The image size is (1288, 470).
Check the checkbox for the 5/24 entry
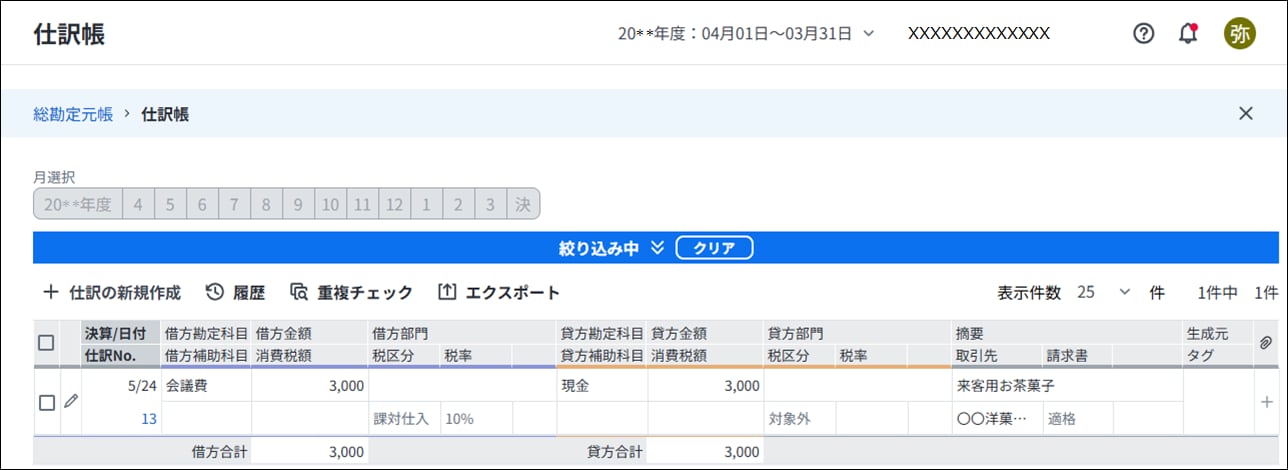coord(46,402)
